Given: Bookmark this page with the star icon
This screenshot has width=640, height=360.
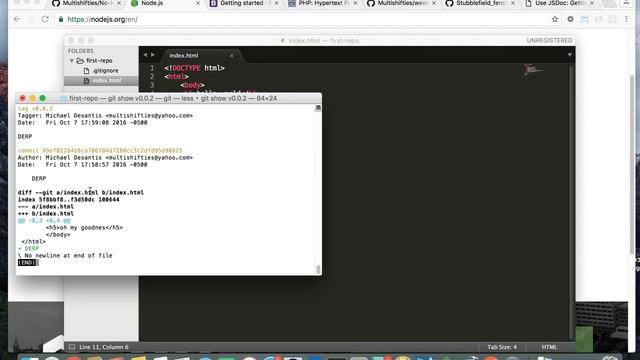Looking at the screenshot, I should pos(555,19).
